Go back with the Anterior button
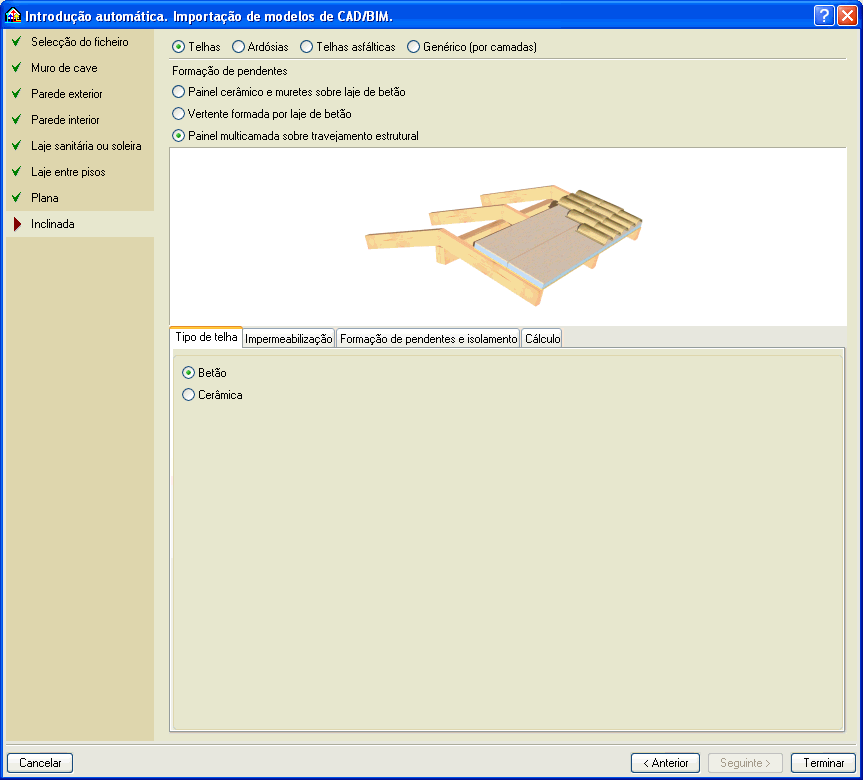 [x=665, y=763]
